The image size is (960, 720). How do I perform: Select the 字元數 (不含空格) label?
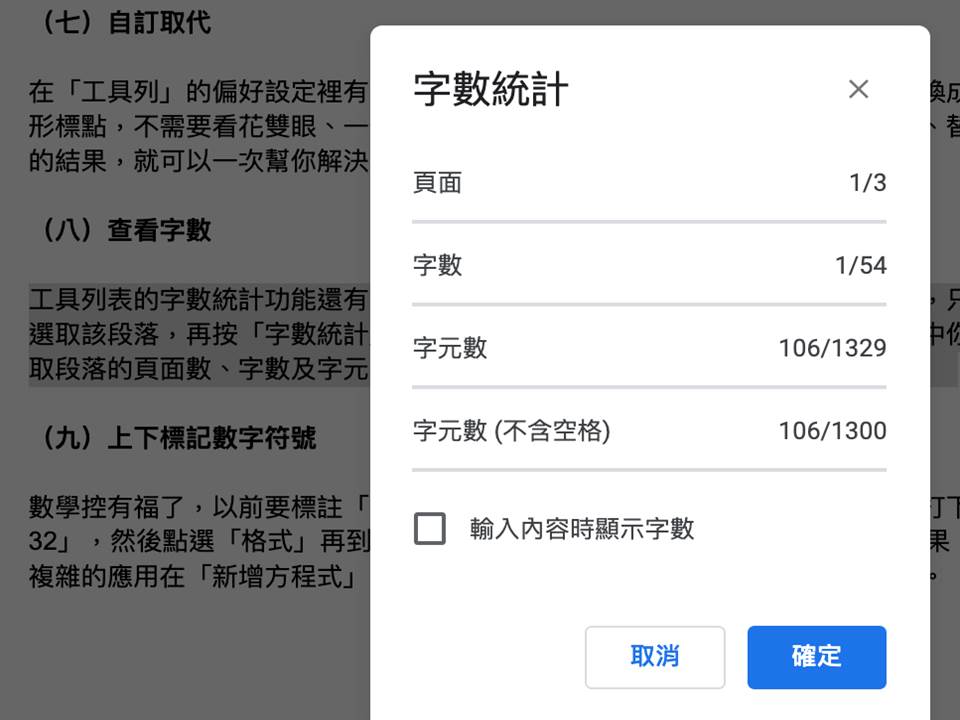click(511, 431)
